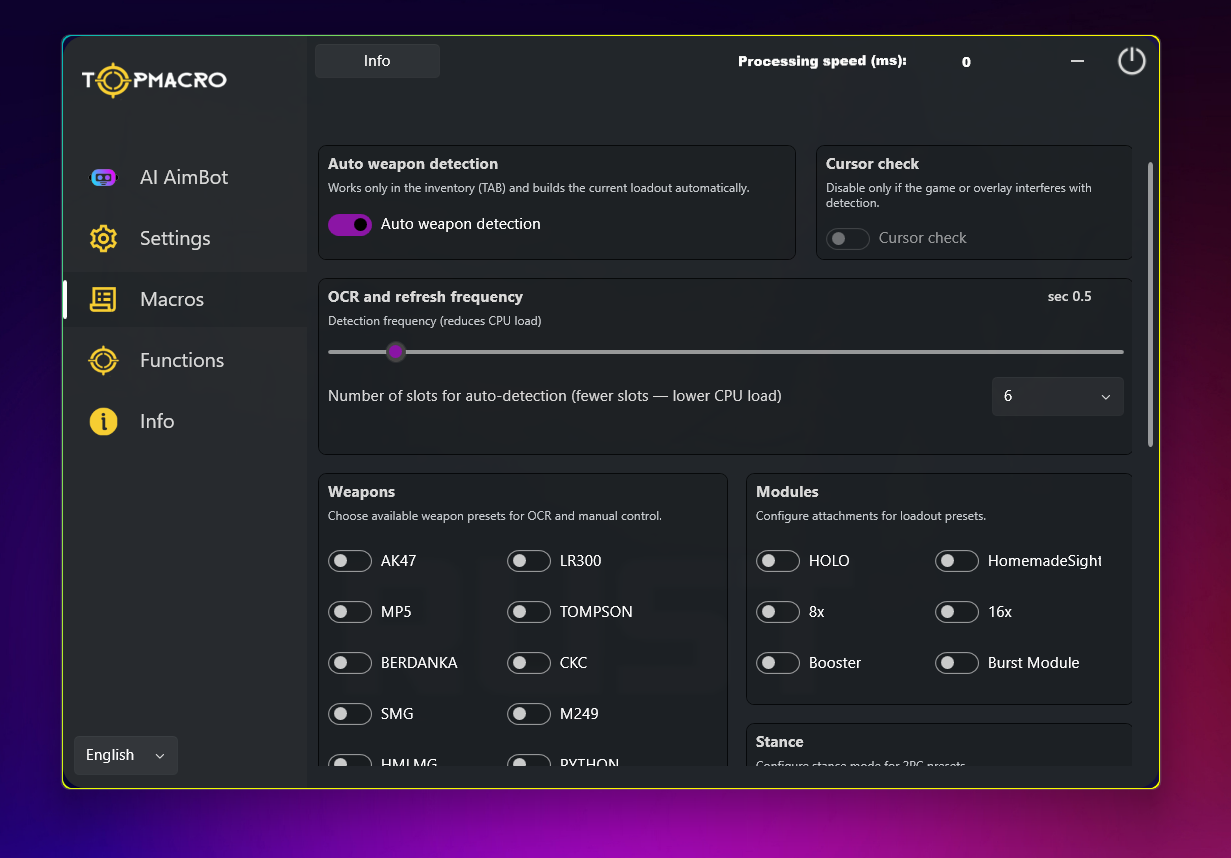The height and width of the screenshot is (858, 1231).
Task: Click the power button icon
Action: click(x=1131, y=61)
